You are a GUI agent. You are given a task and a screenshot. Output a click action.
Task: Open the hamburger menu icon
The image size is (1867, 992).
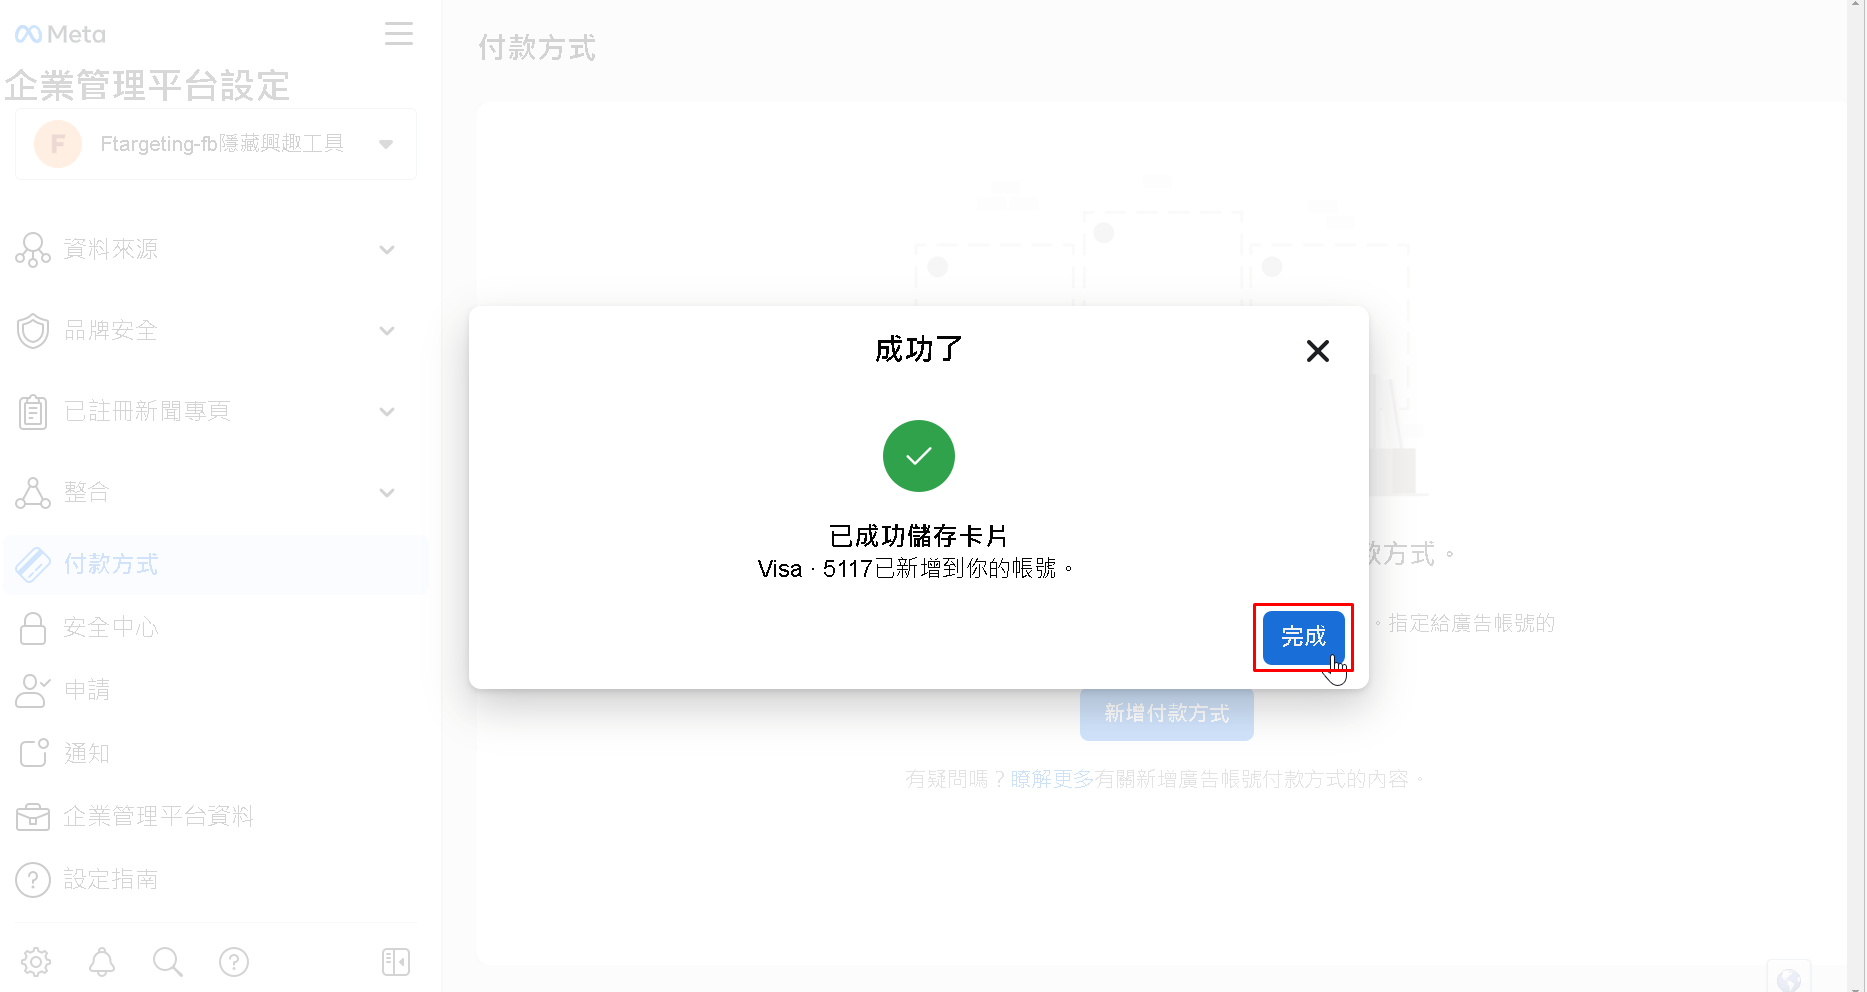click(x=399, y=33)
